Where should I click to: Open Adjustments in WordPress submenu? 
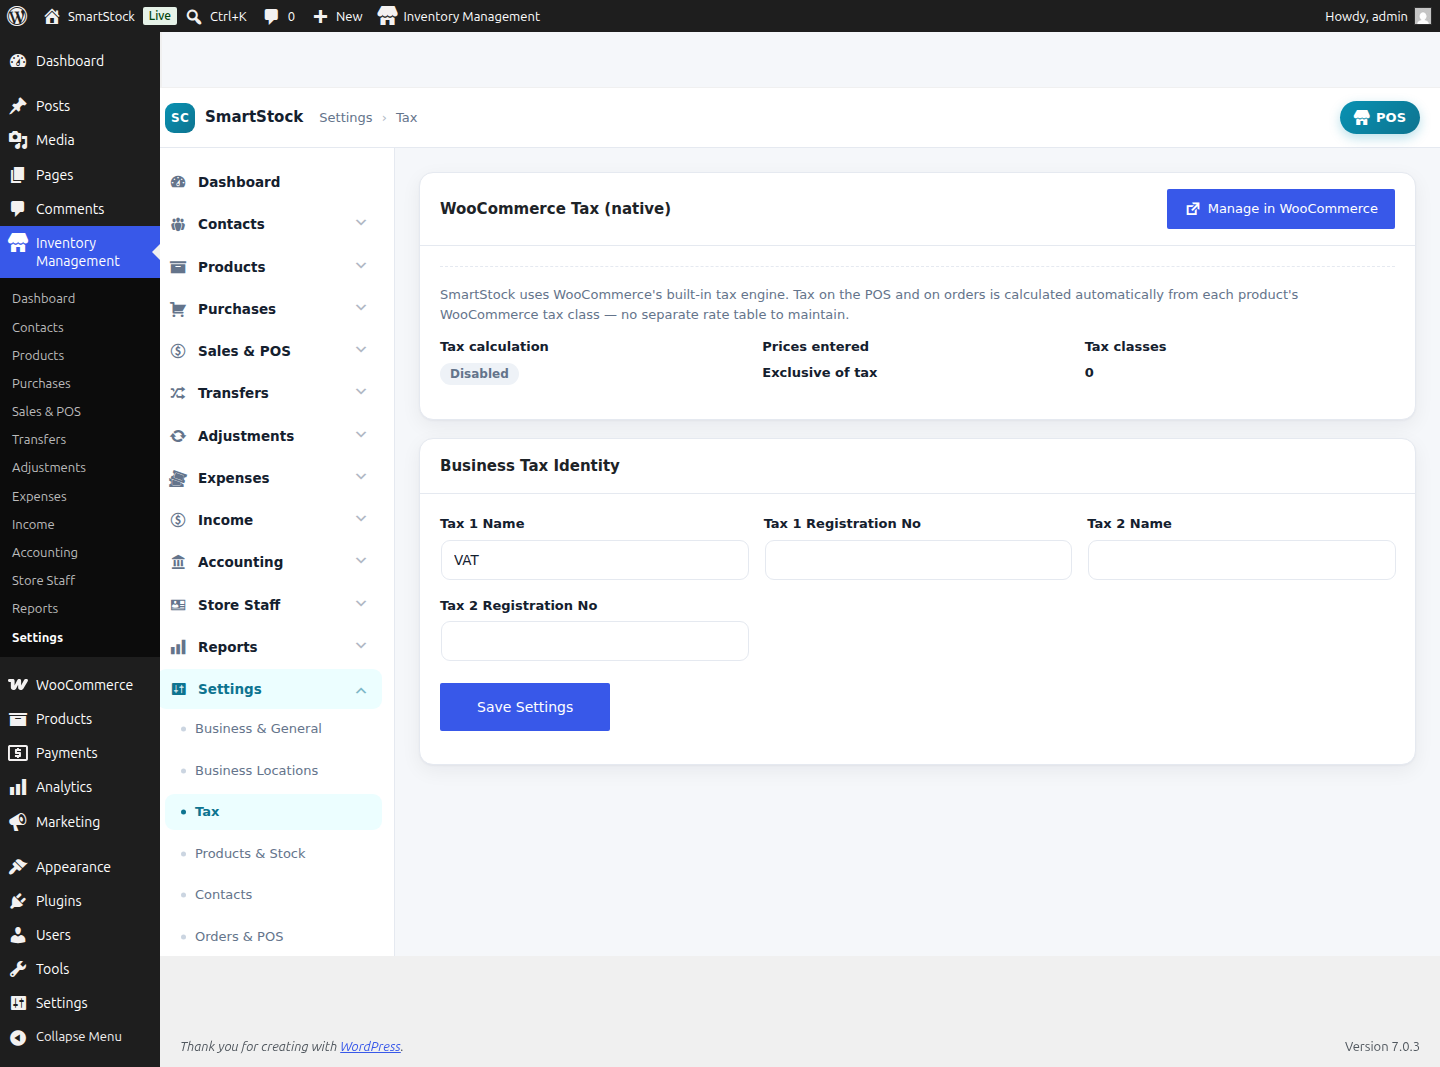(x=49, y=468)
